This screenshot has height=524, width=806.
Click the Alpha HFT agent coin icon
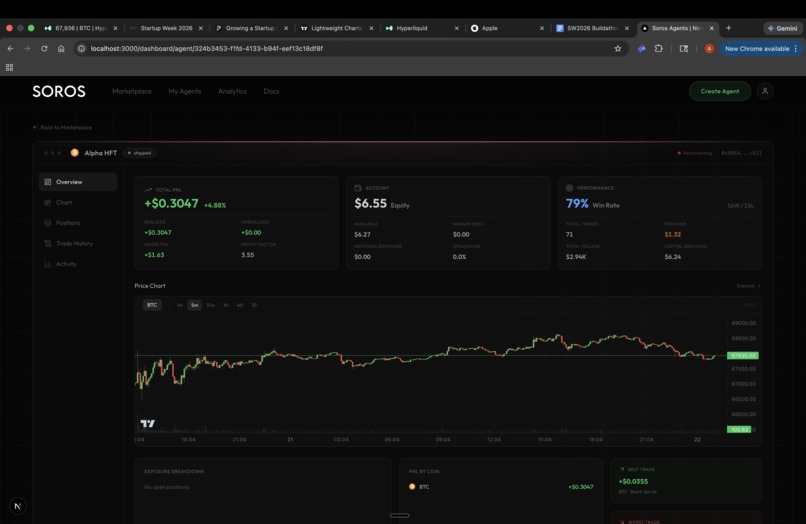(x=75, y=153)
